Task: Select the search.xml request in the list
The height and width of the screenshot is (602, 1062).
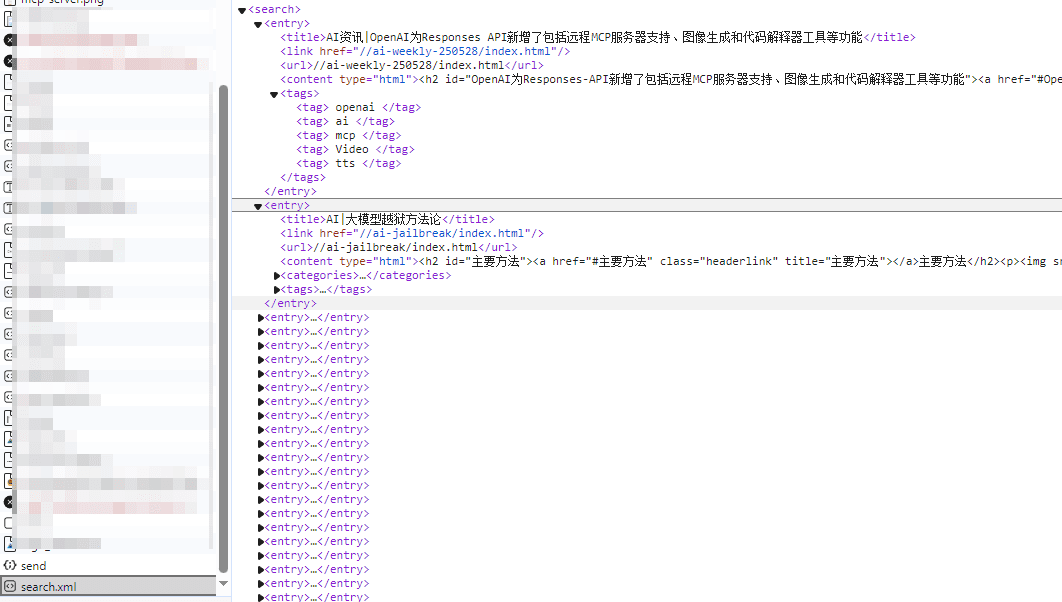Action: pos(48,587)
